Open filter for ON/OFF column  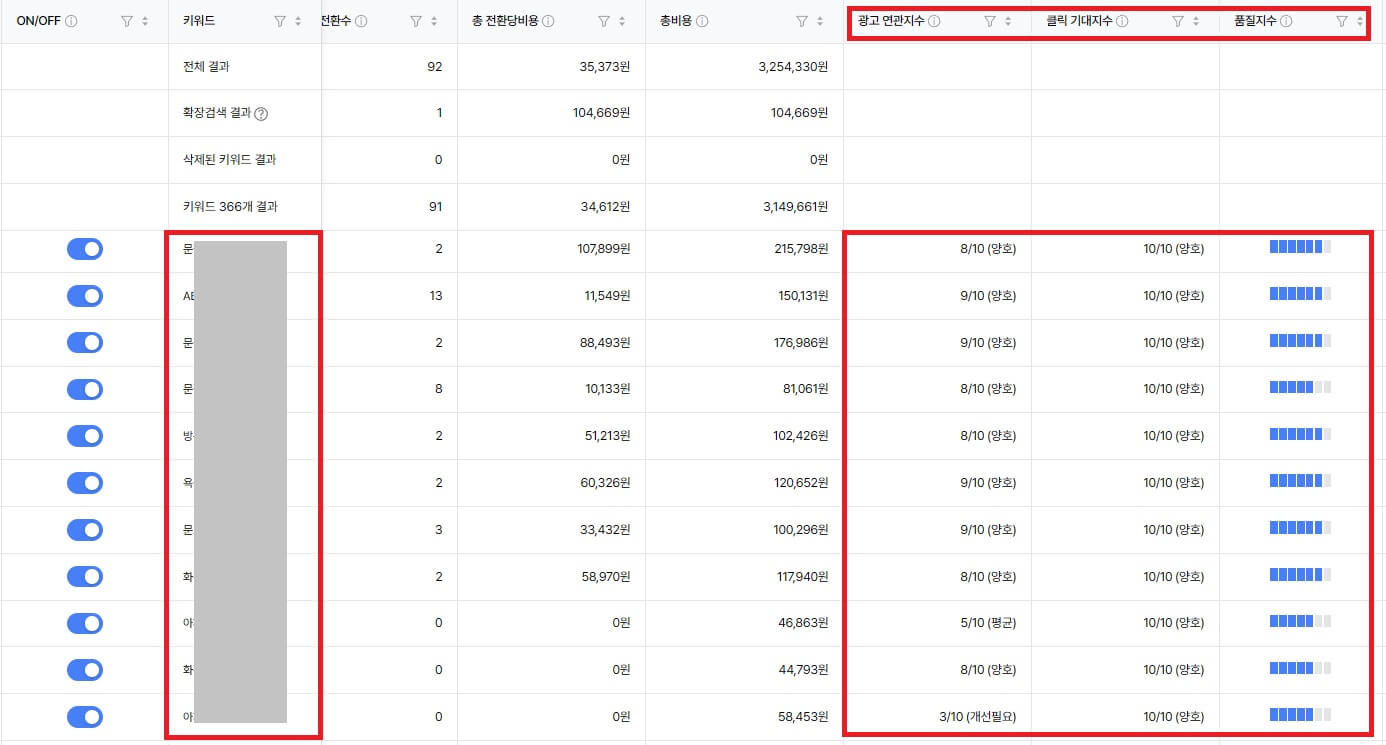coord(127,21)
